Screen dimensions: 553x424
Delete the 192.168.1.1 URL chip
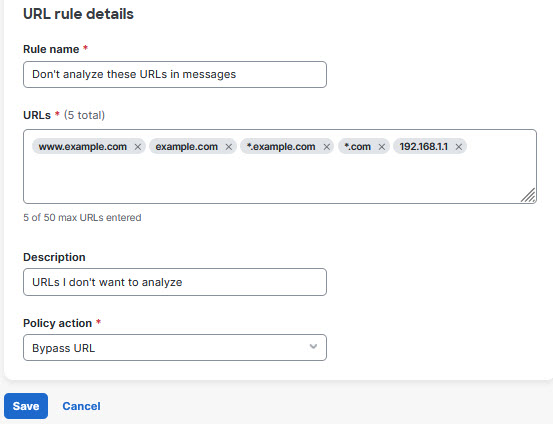point(458,147)
